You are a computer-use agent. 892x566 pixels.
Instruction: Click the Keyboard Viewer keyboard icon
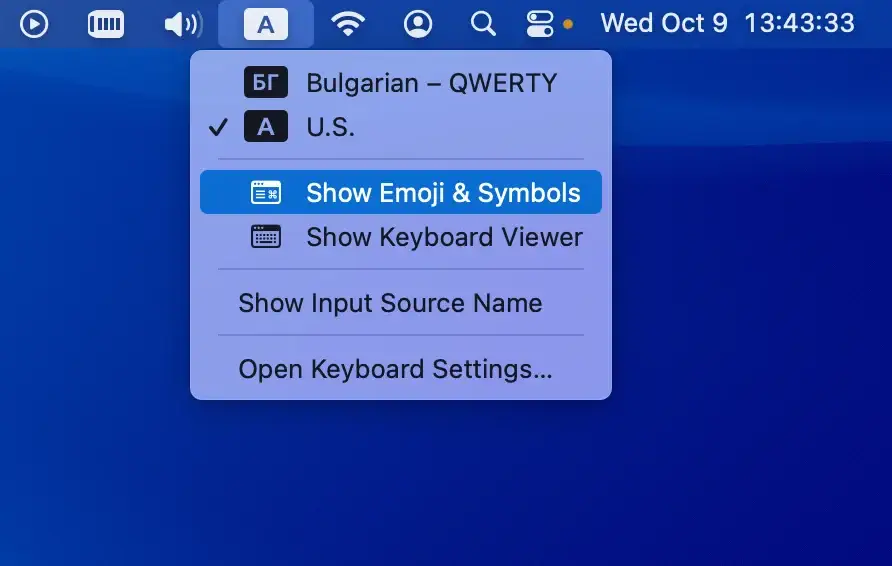click(265, 237)
